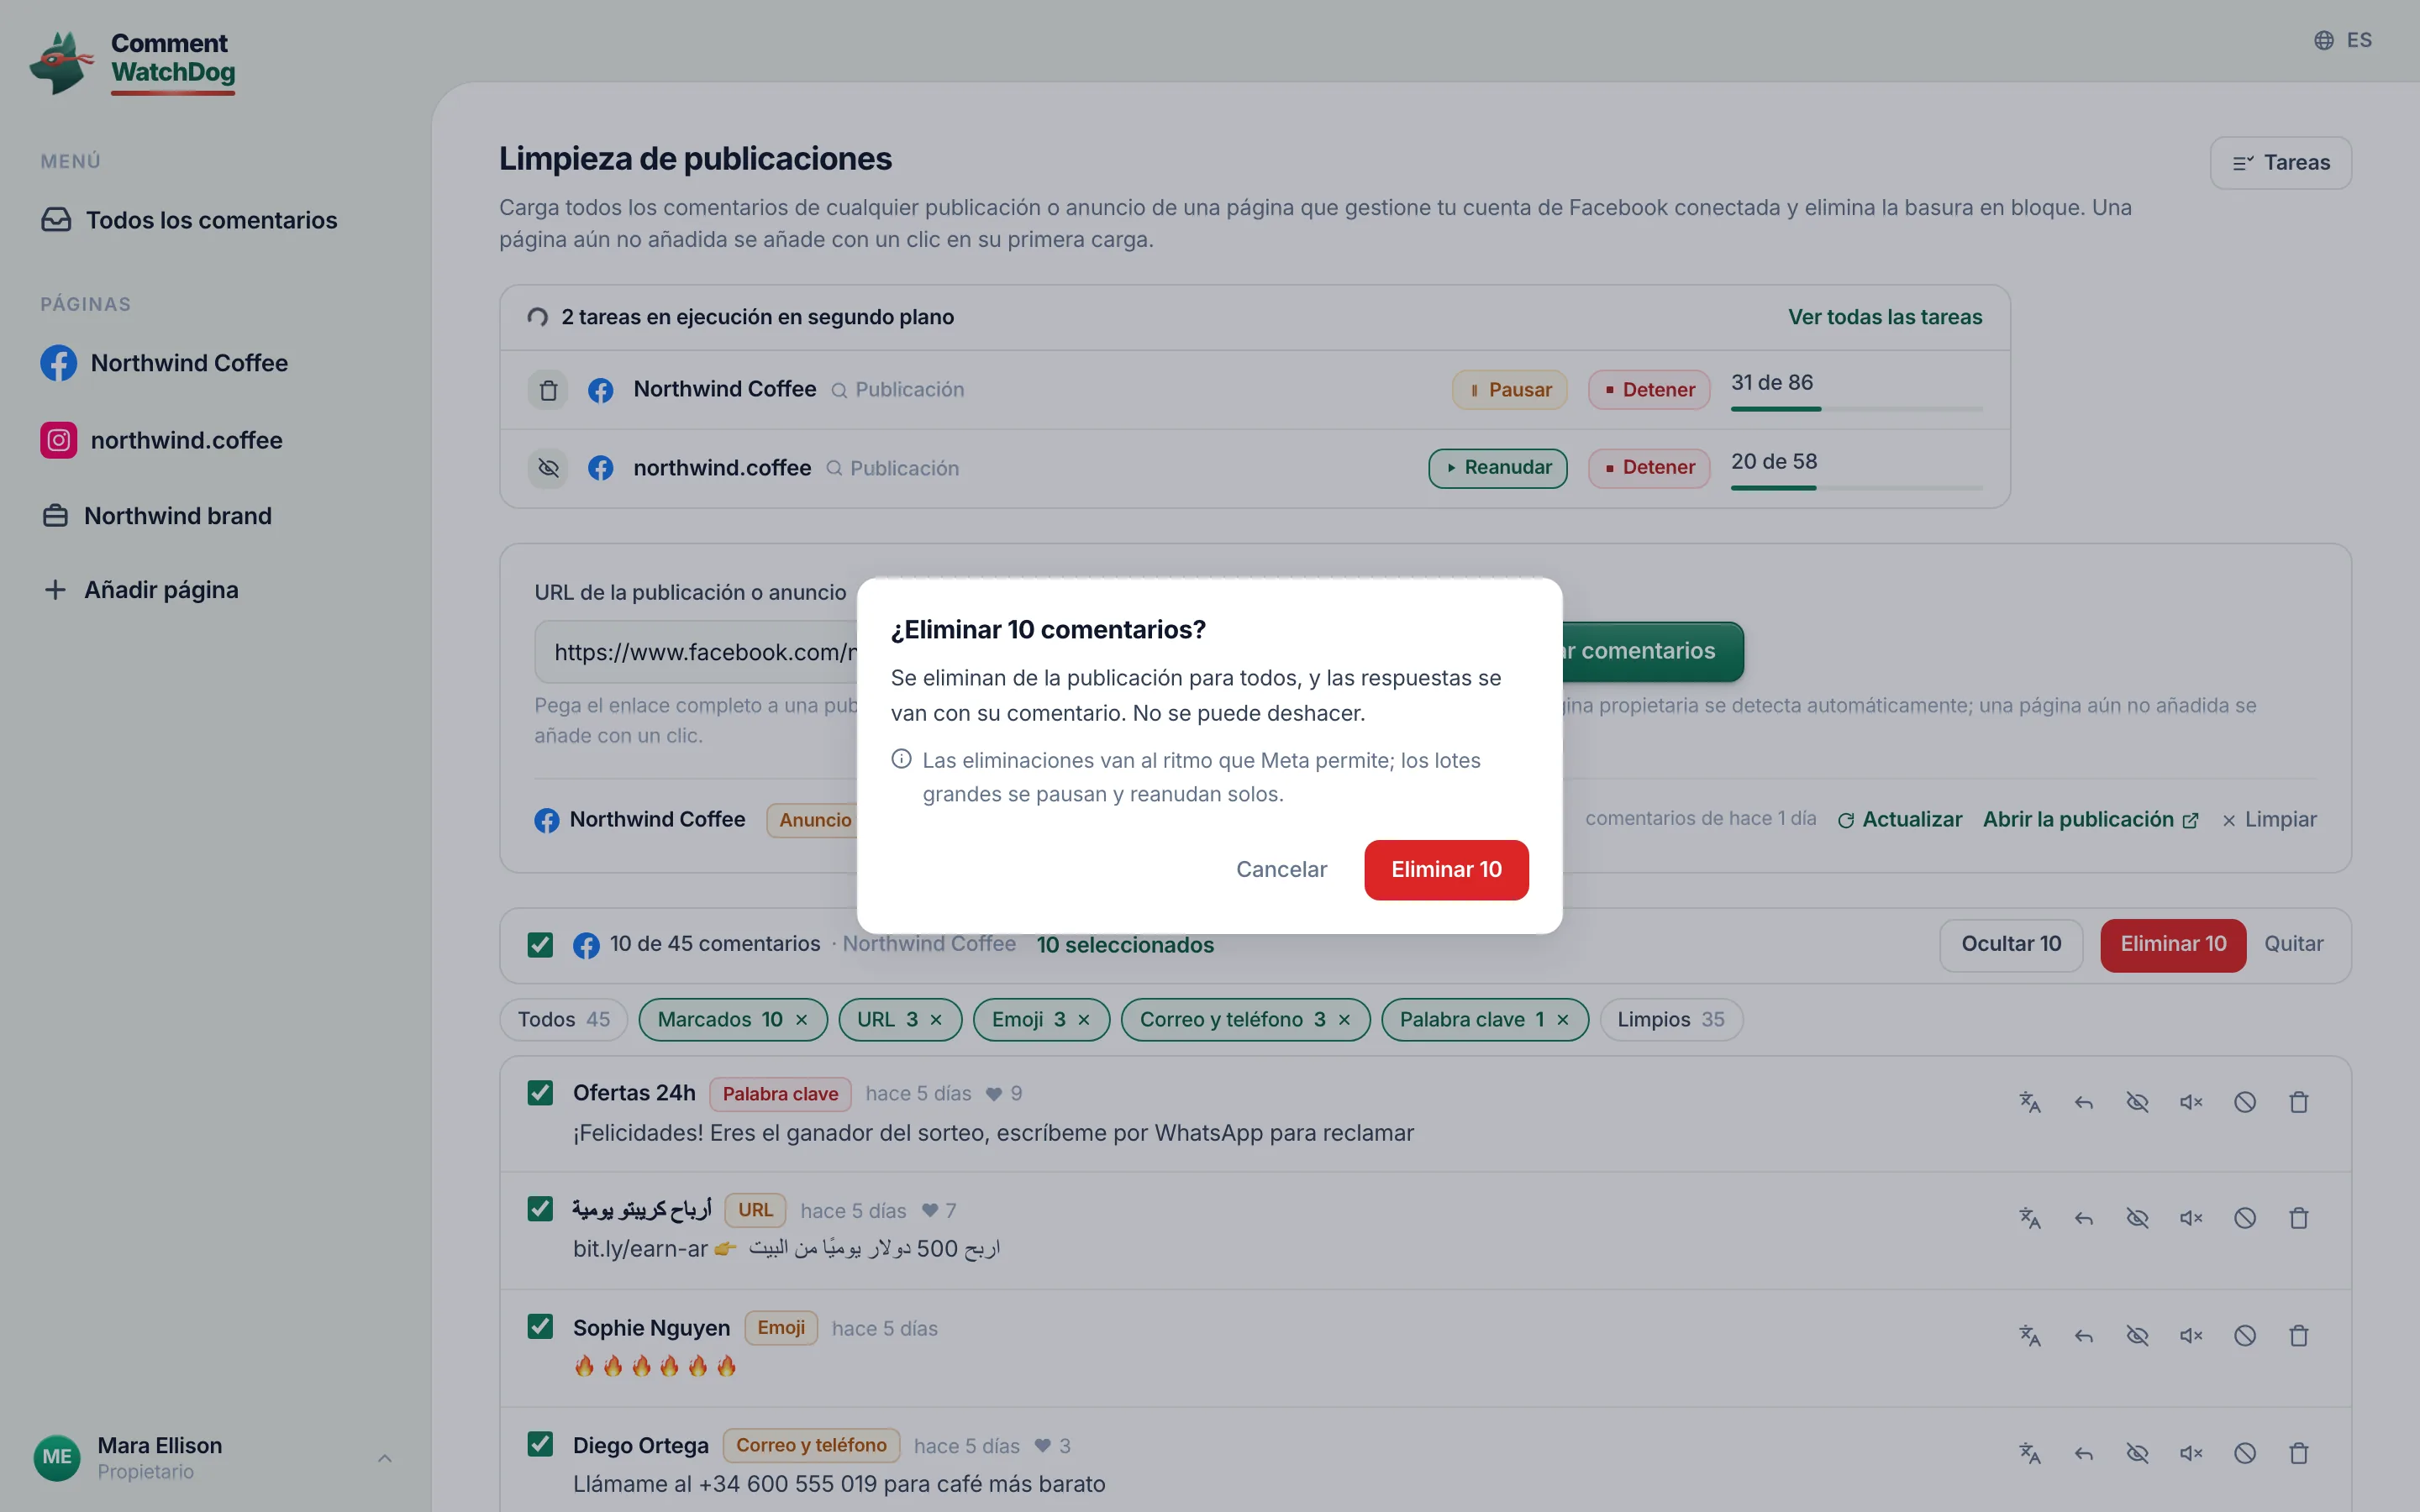Click trash icon of Northwind Coffee task
Screen dimensions: 2420x1512
pyautogui.click(x=548, y=390)
